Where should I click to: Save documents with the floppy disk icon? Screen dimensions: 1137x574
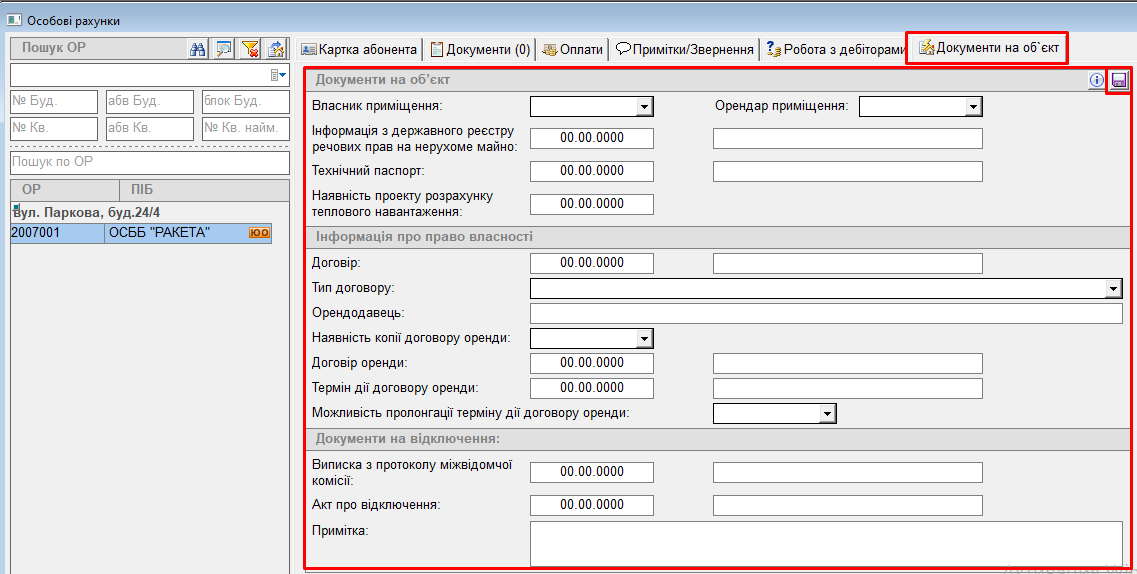(x=1119, y=81)
